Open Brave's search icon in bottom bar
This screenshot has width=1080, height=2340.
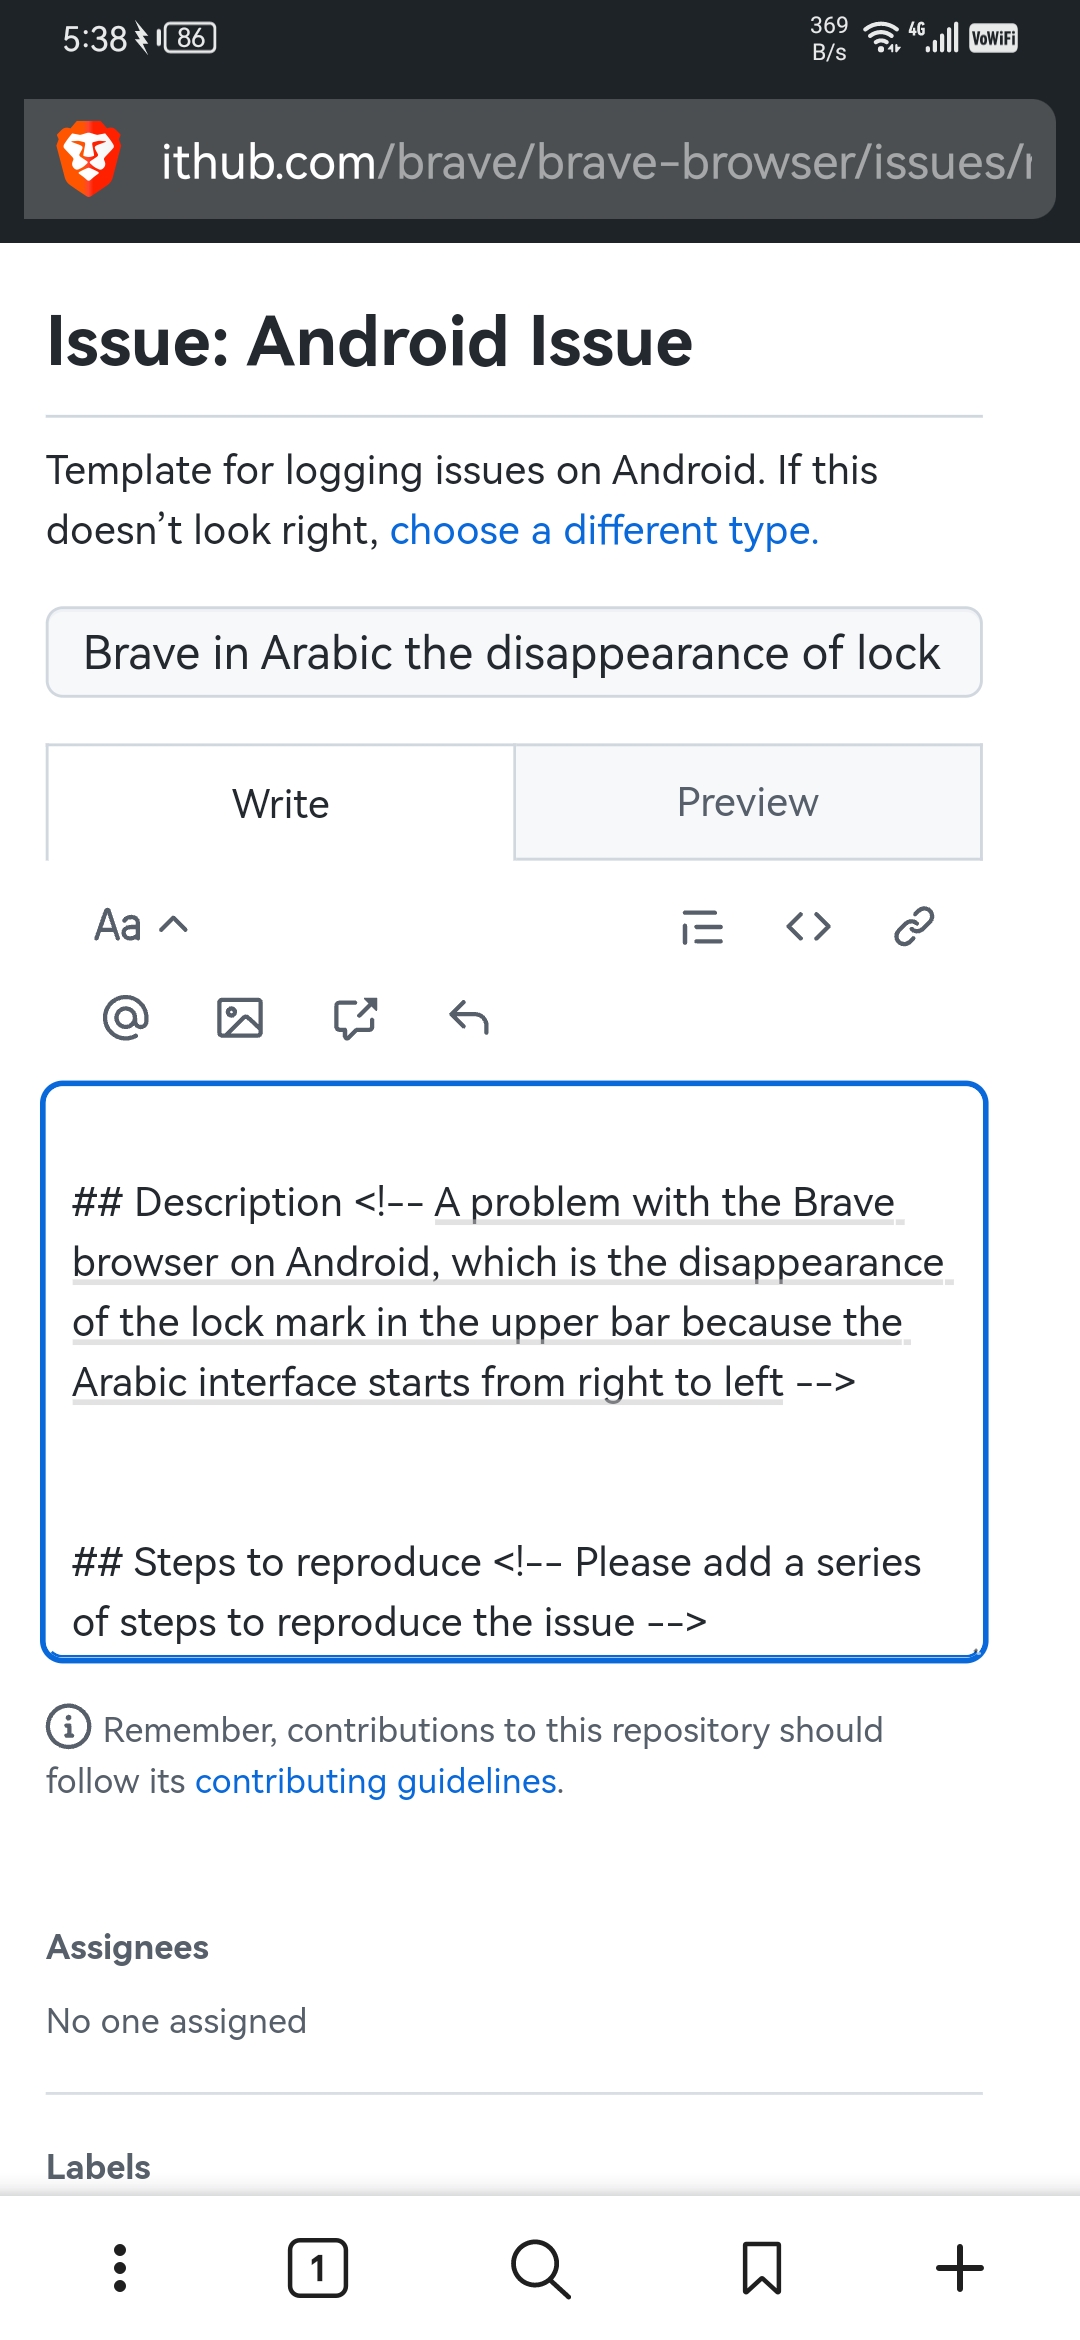(x=539, y=2266)
